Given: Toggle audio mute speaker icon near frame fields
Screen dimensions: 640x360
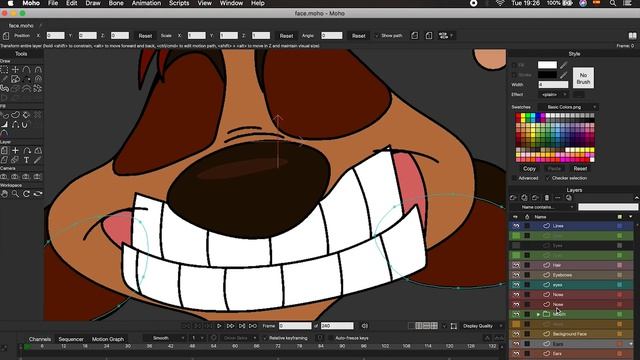Looking at the screenshot, I should pos(365,326).
